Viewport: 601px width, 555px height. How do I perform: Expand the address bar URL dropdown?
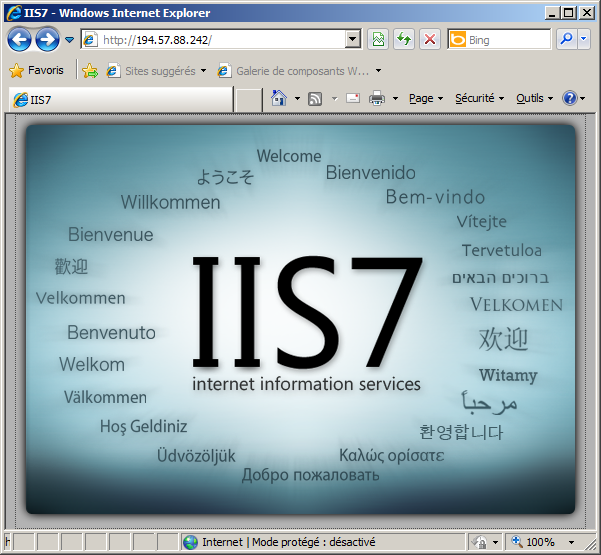[x=353, y=40]
